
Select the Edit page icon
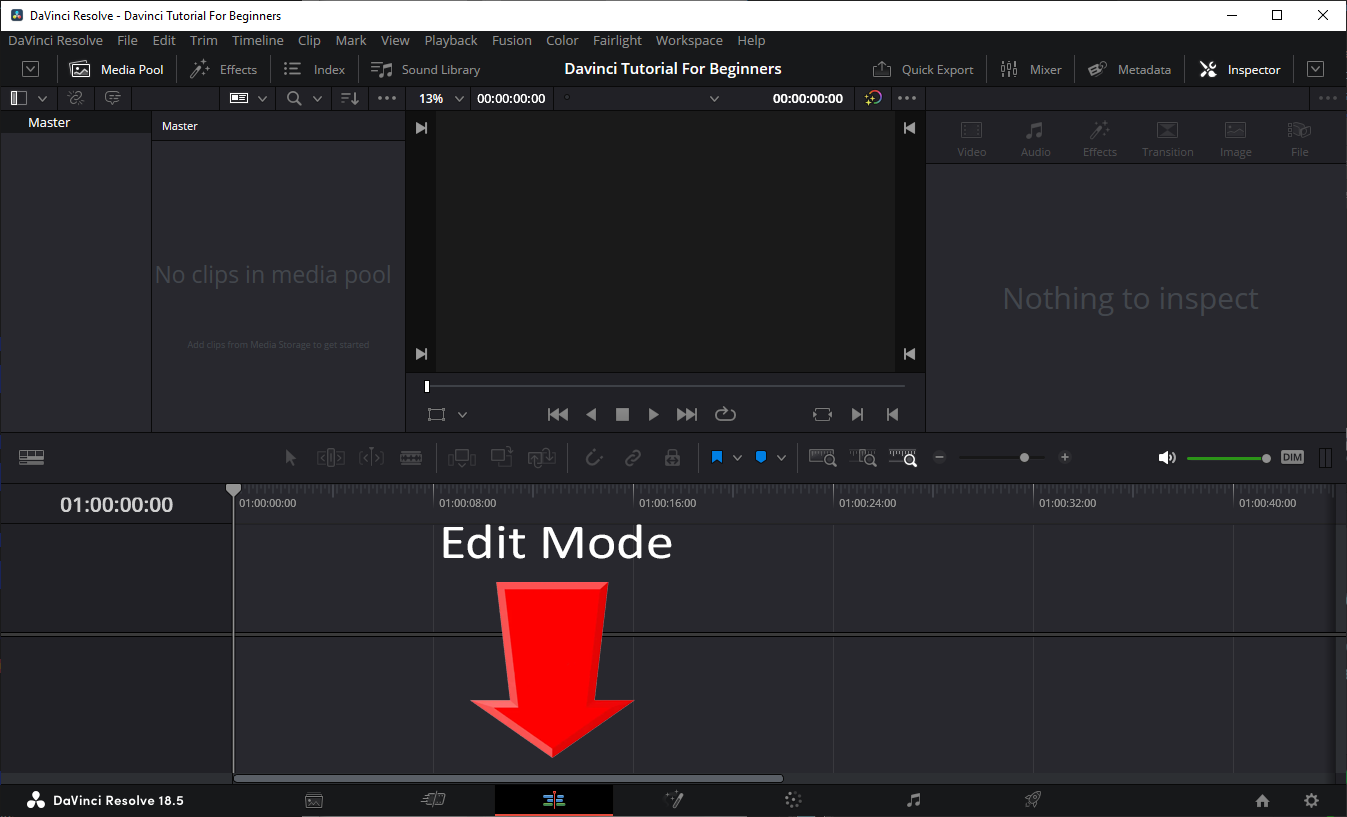pos(554,800)
